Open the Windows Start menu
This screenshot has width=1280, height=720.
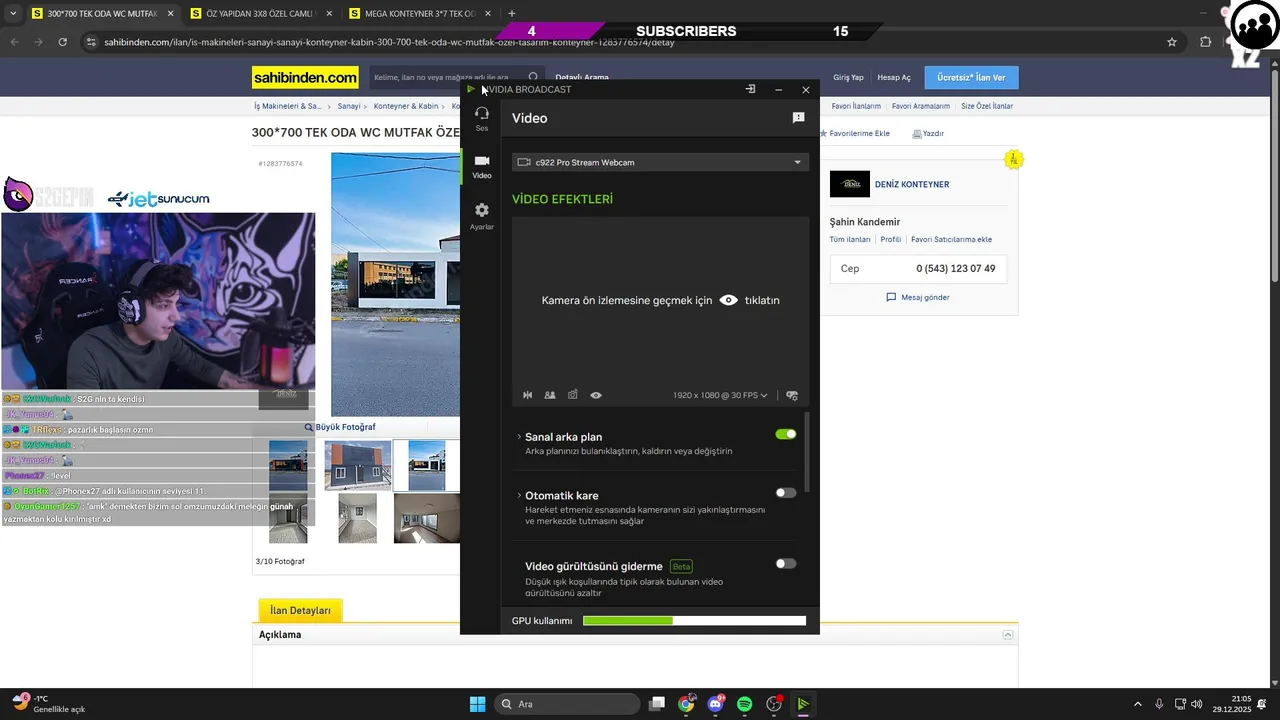coord(477,704)
